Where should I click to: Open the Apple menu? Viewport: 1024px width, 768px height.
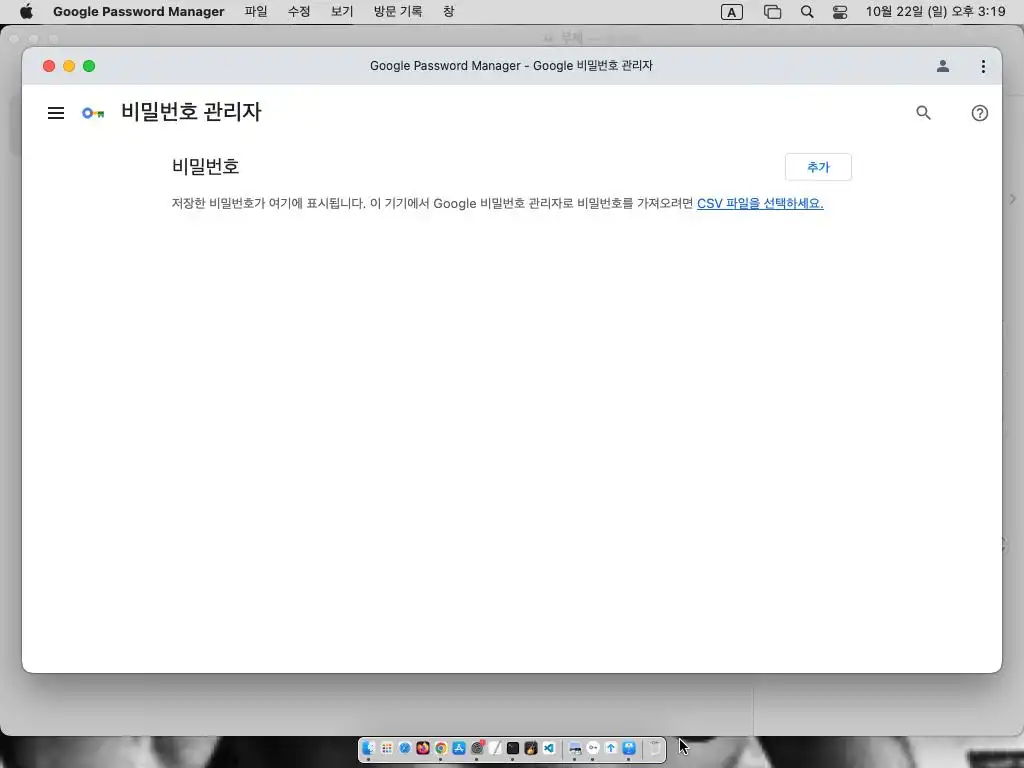[26, 12]
